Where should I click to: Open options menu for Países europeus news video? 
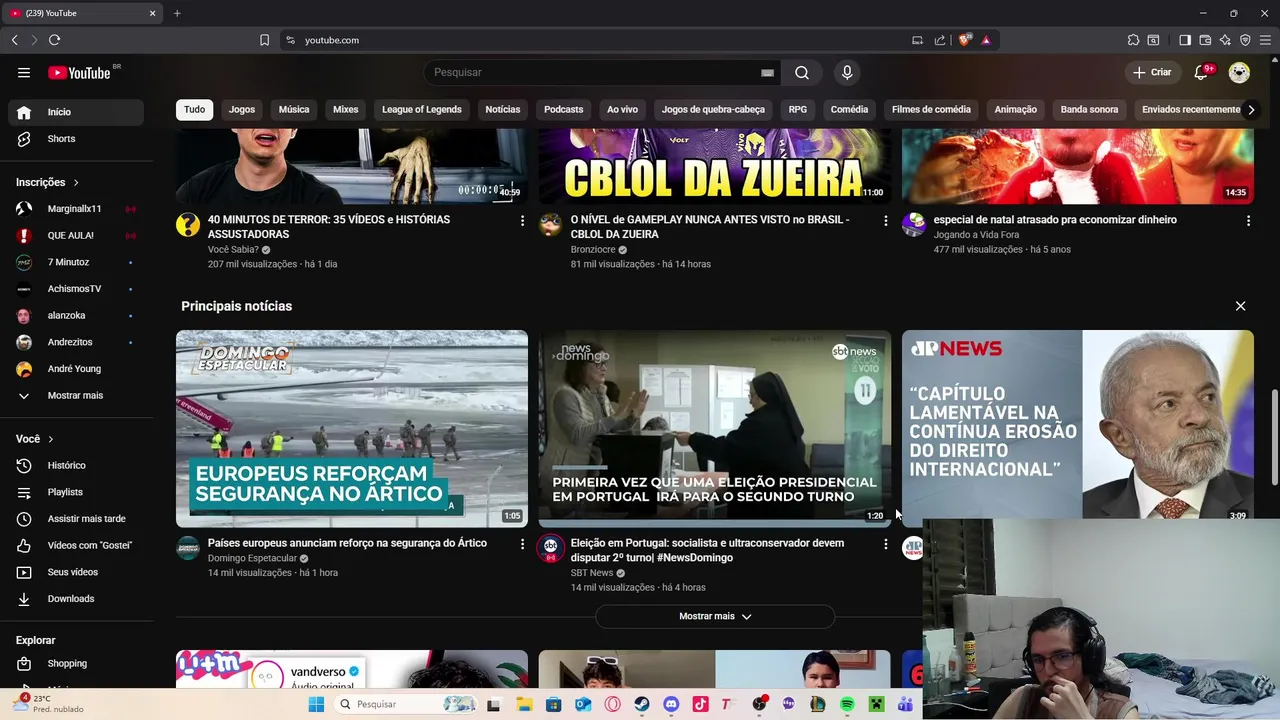[522, 544]
